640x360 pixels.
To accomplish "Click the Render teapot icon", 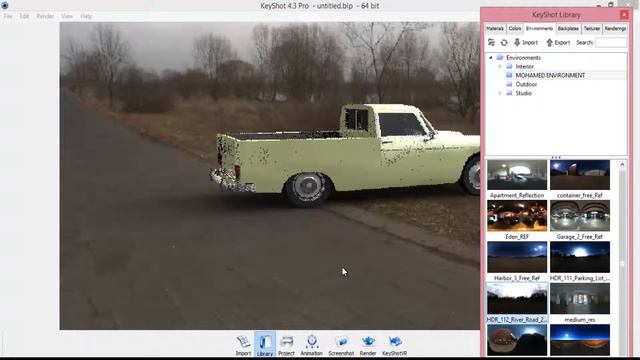I will tap(368, 344).
